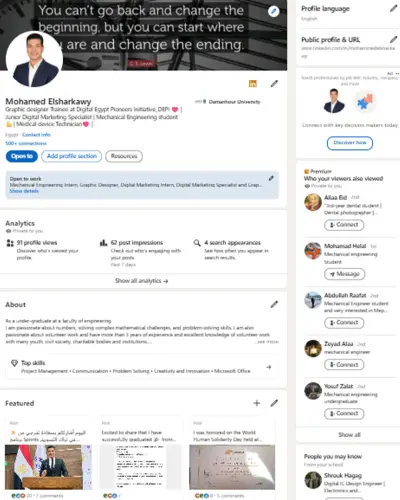
Task: Open Top skills arrow
Action: pos(269,367)
